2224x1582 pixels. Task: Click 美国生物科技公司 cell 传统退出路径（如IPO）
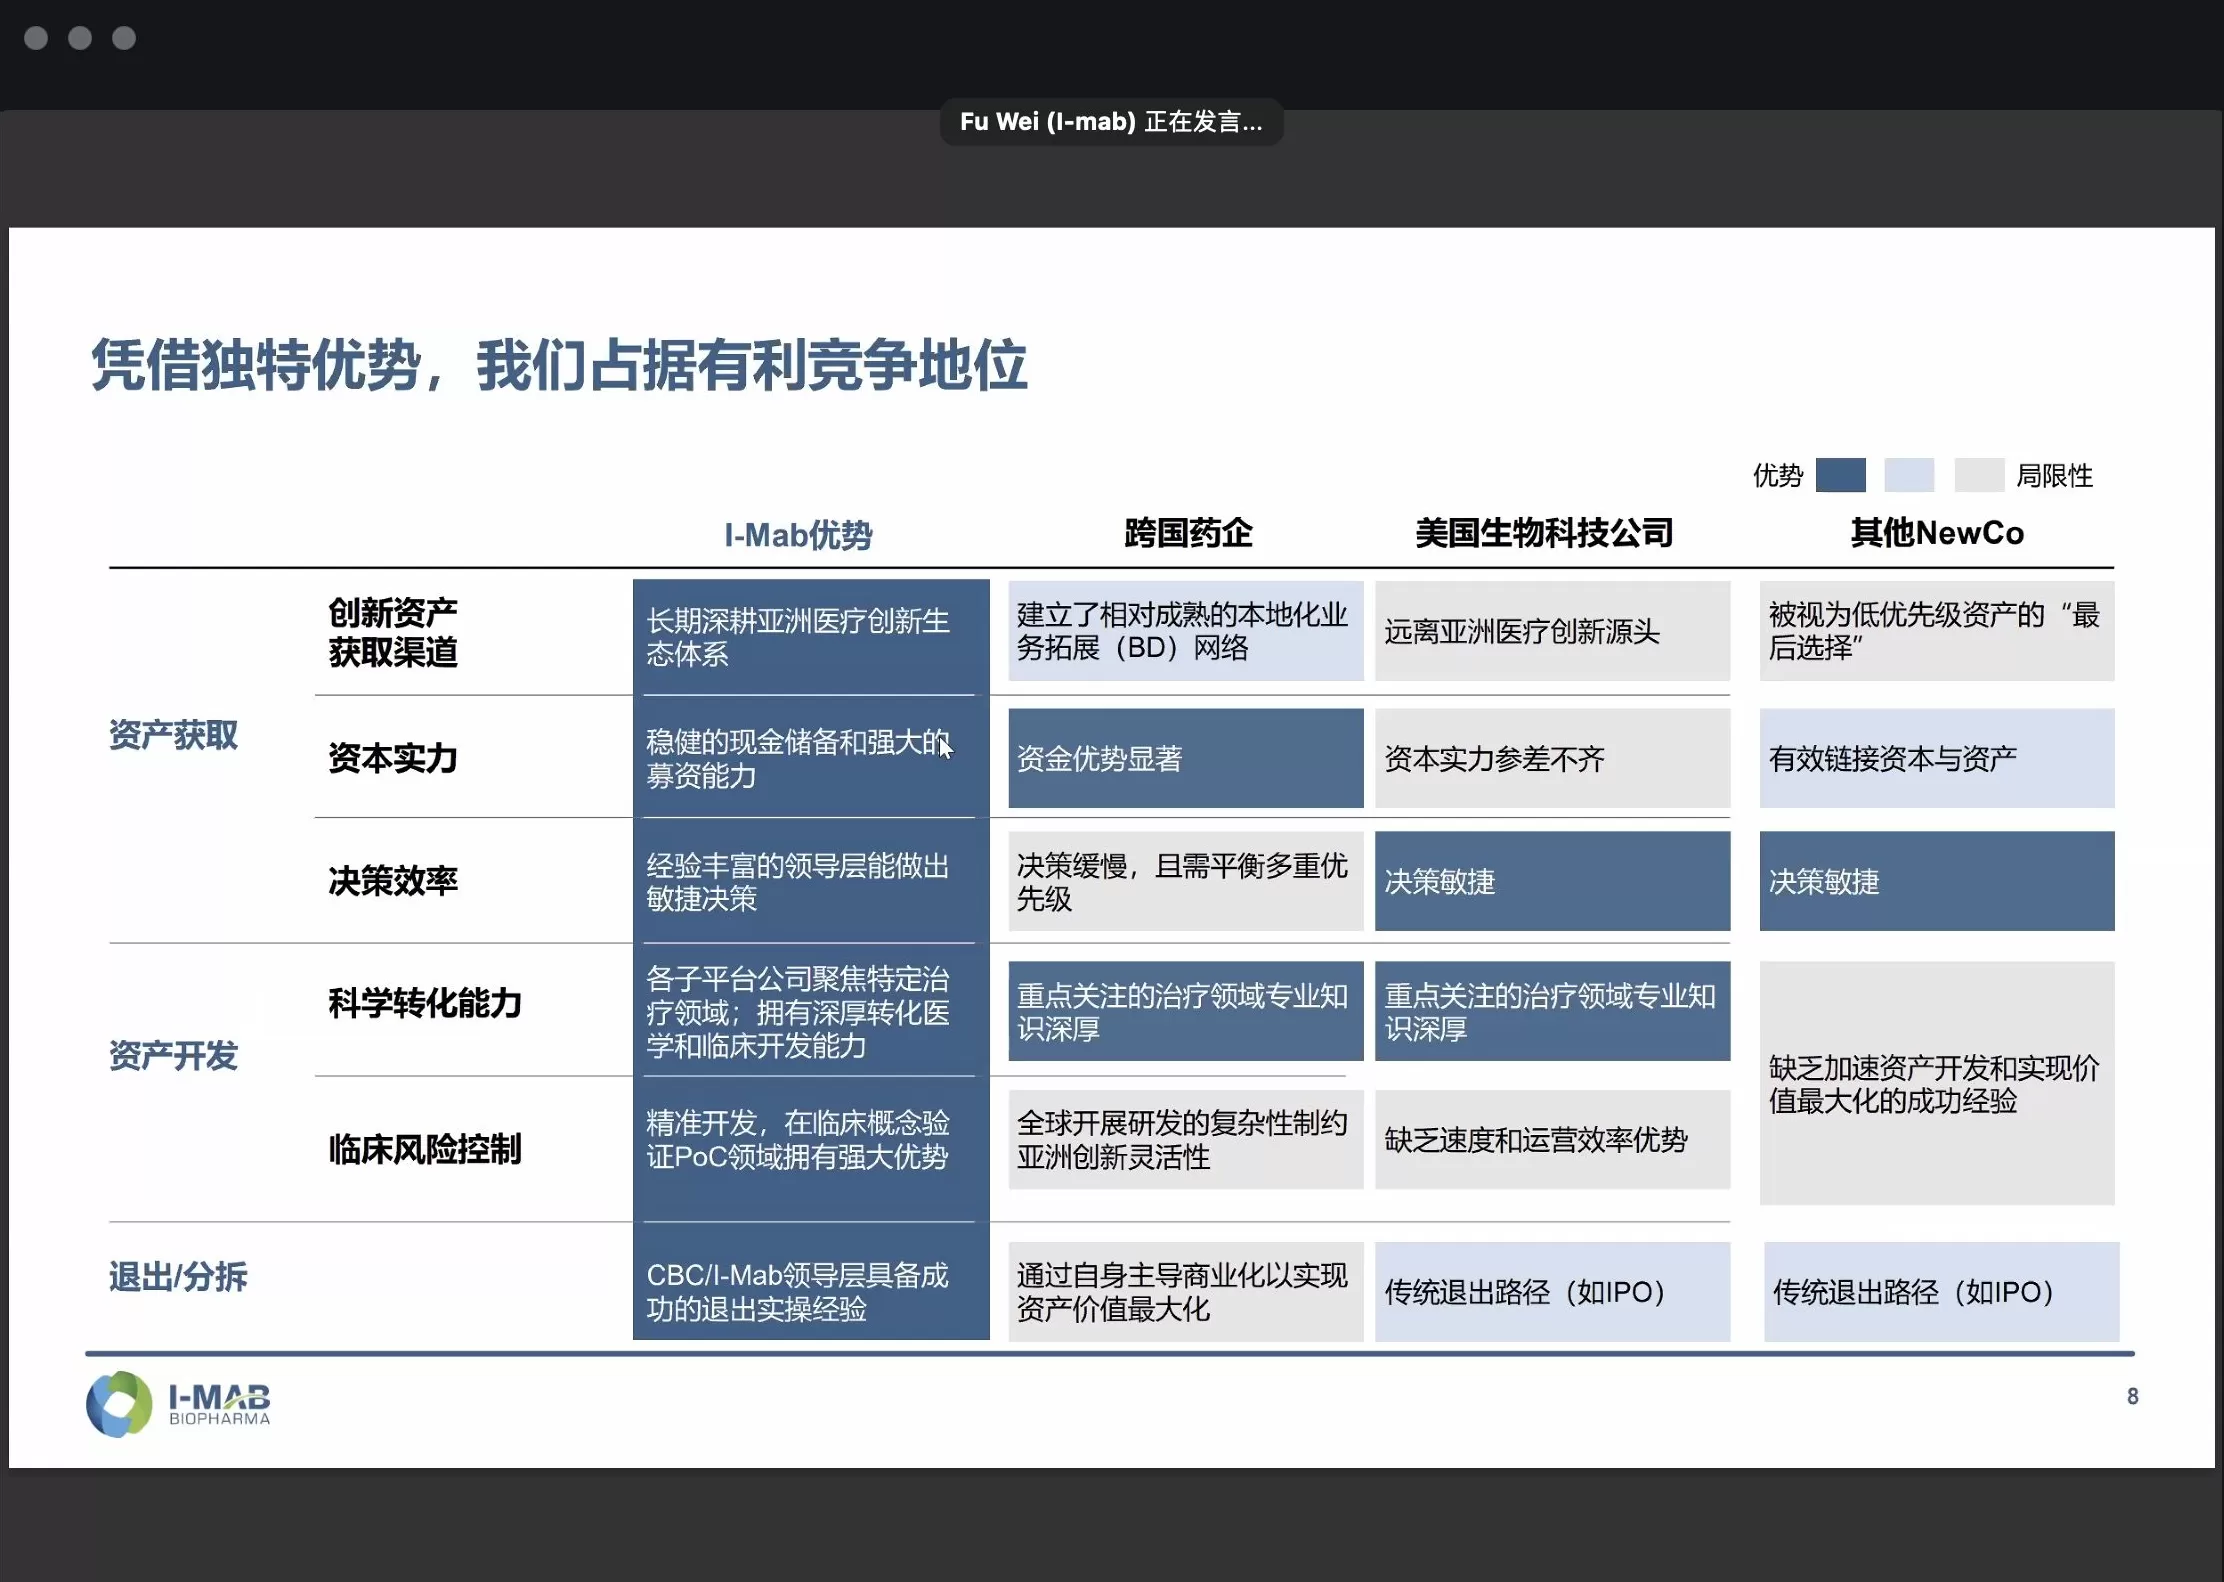coord(1552,1292)
